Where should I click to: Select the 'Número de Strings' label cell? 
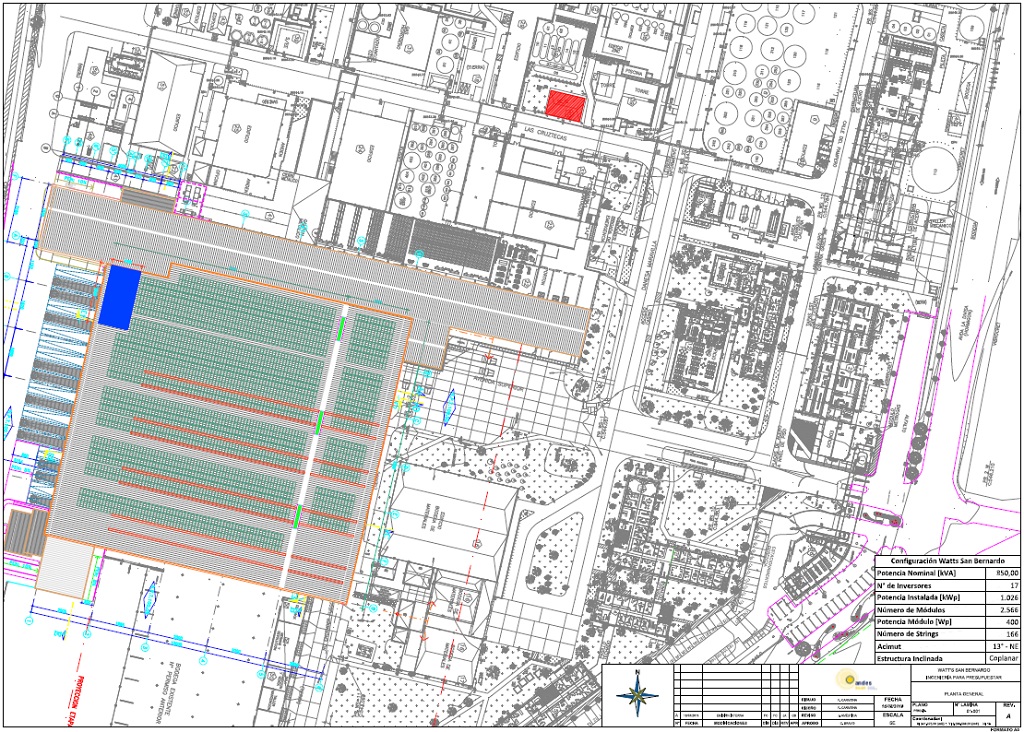pos(930,634)
